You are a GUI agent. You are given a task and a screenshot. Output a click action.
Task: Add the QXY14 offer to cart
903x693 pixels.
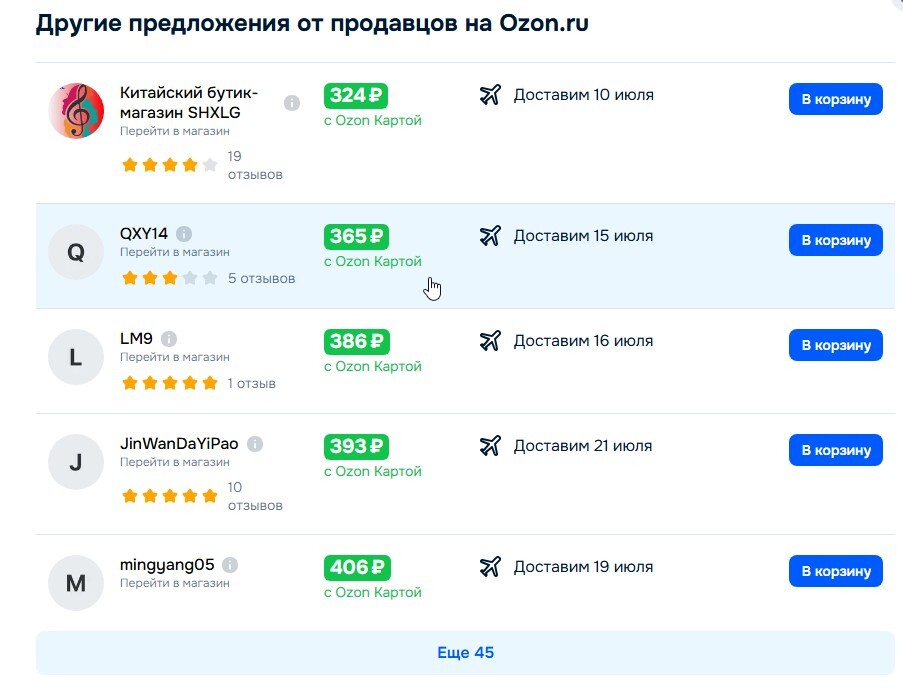tap(835, 240)
